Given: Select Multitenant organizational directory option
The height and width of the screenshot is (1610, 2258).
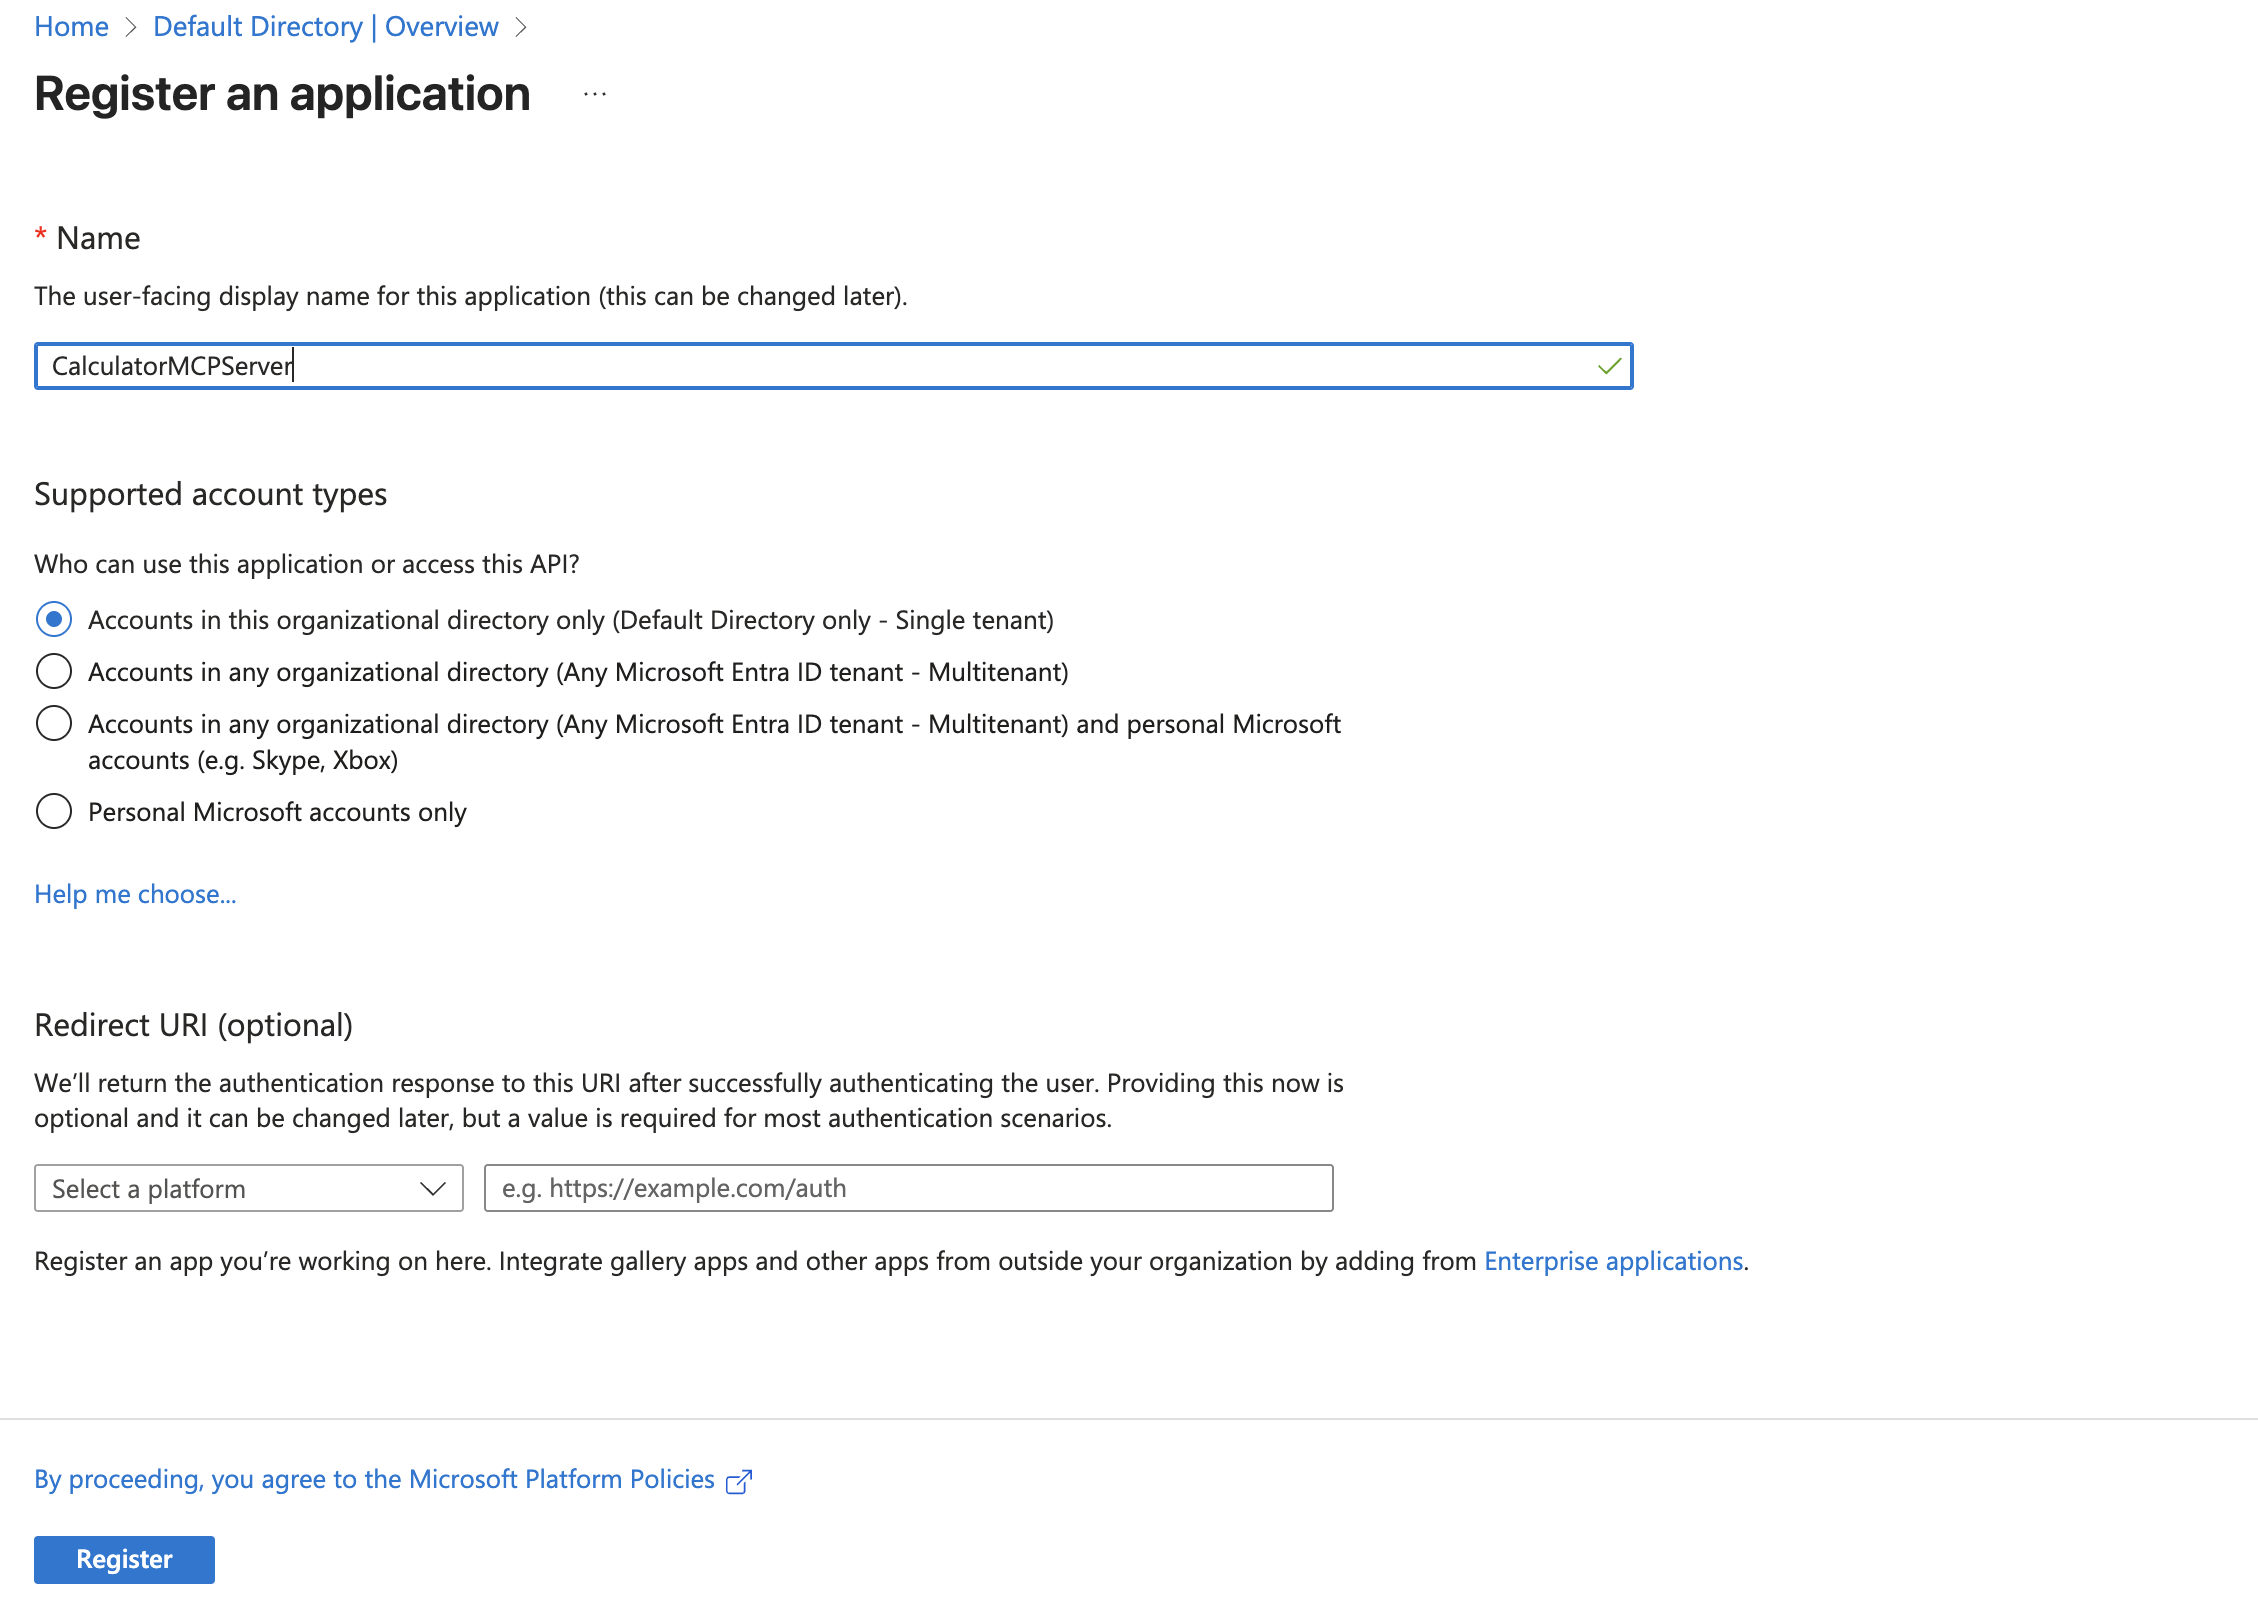Looking at the screenshot, I should 54,672.
